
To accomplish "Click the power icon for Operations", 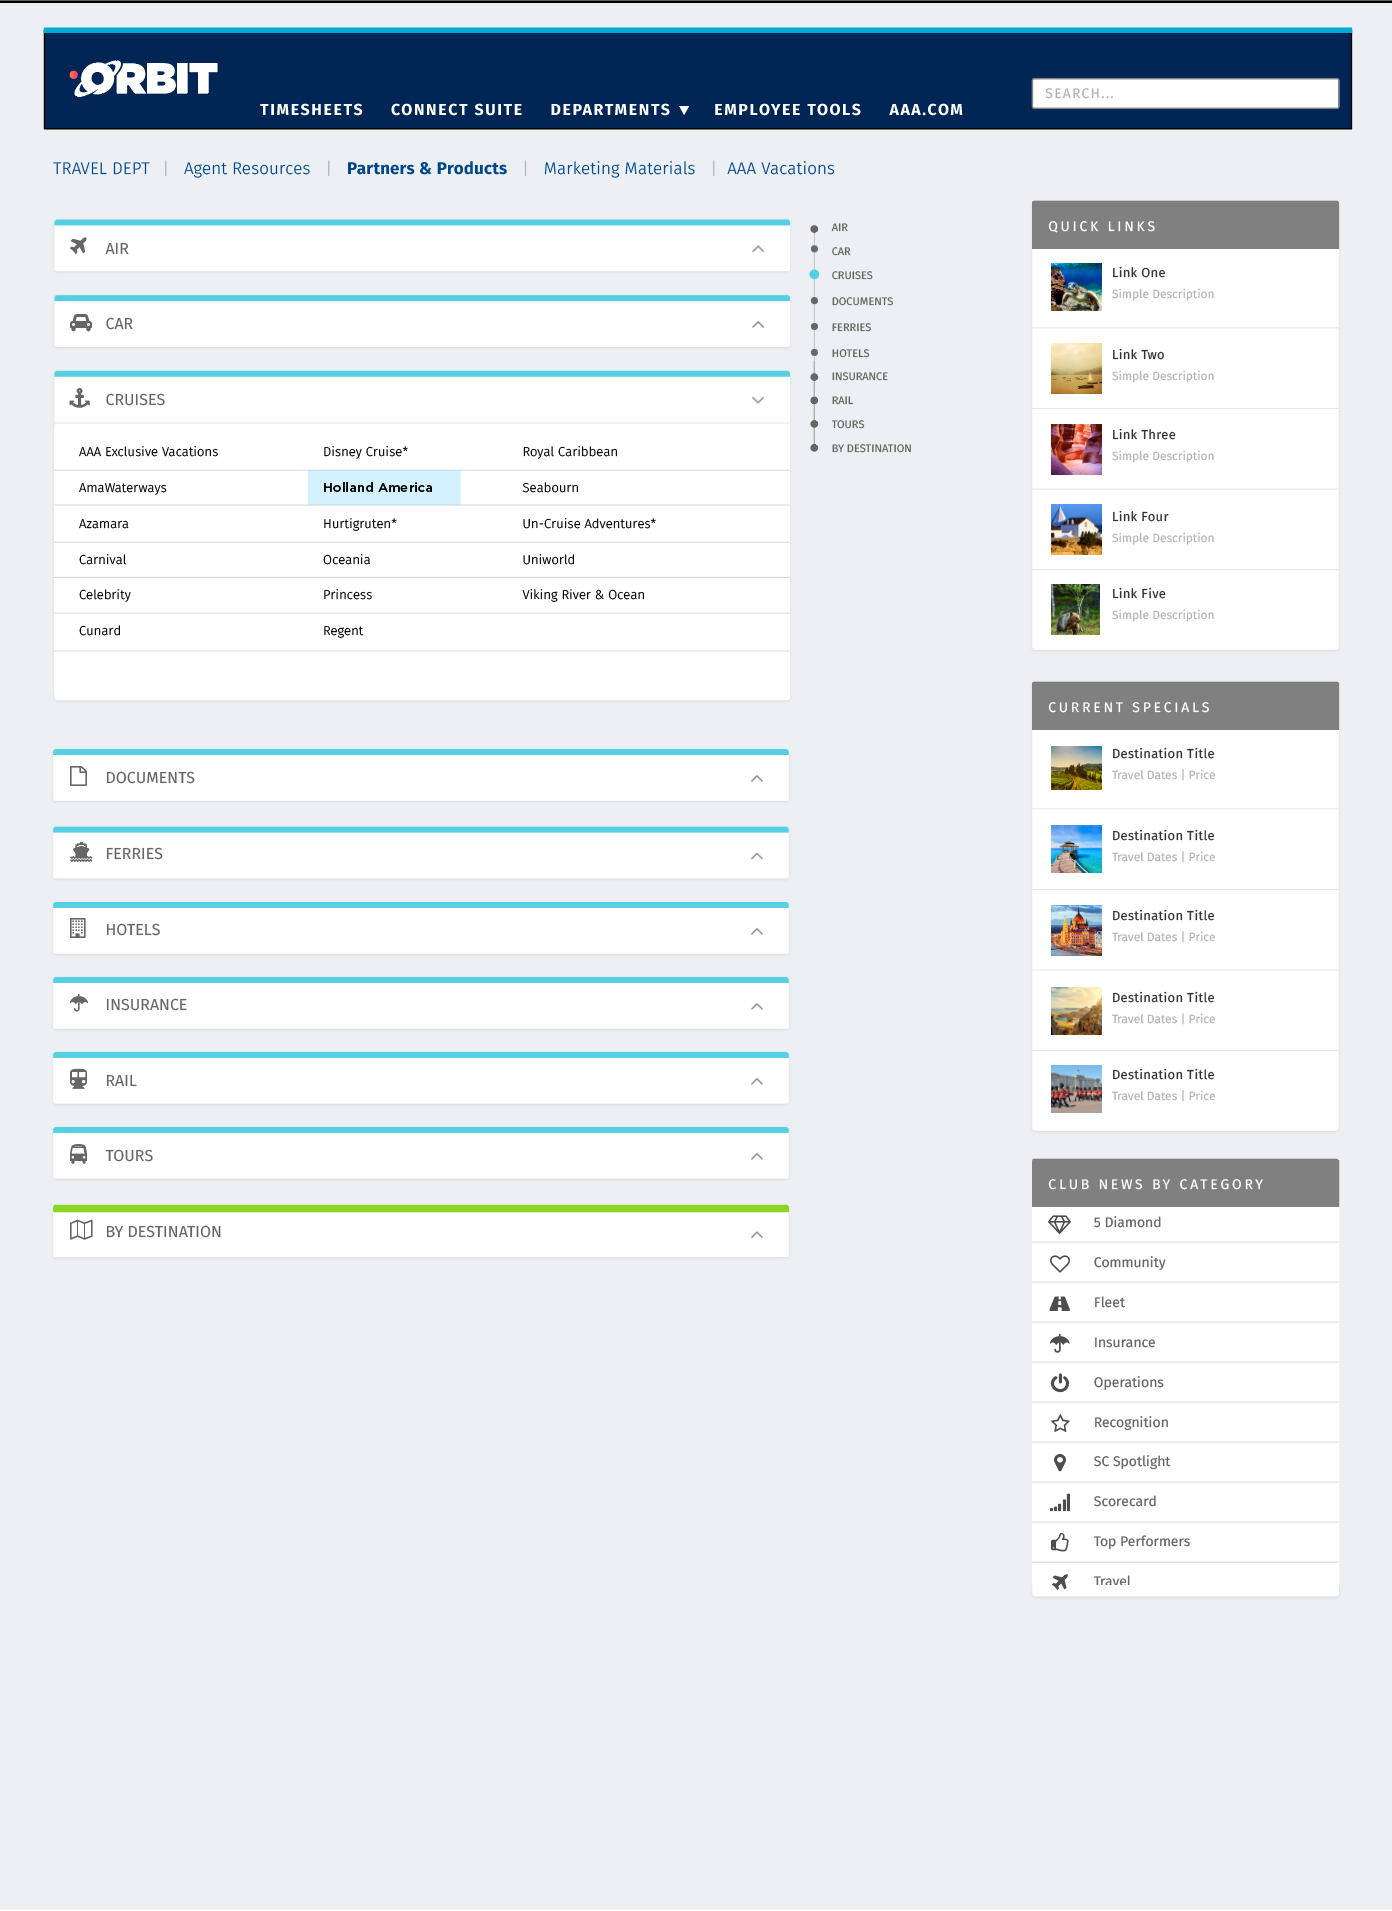I will click(1060, 1383).
